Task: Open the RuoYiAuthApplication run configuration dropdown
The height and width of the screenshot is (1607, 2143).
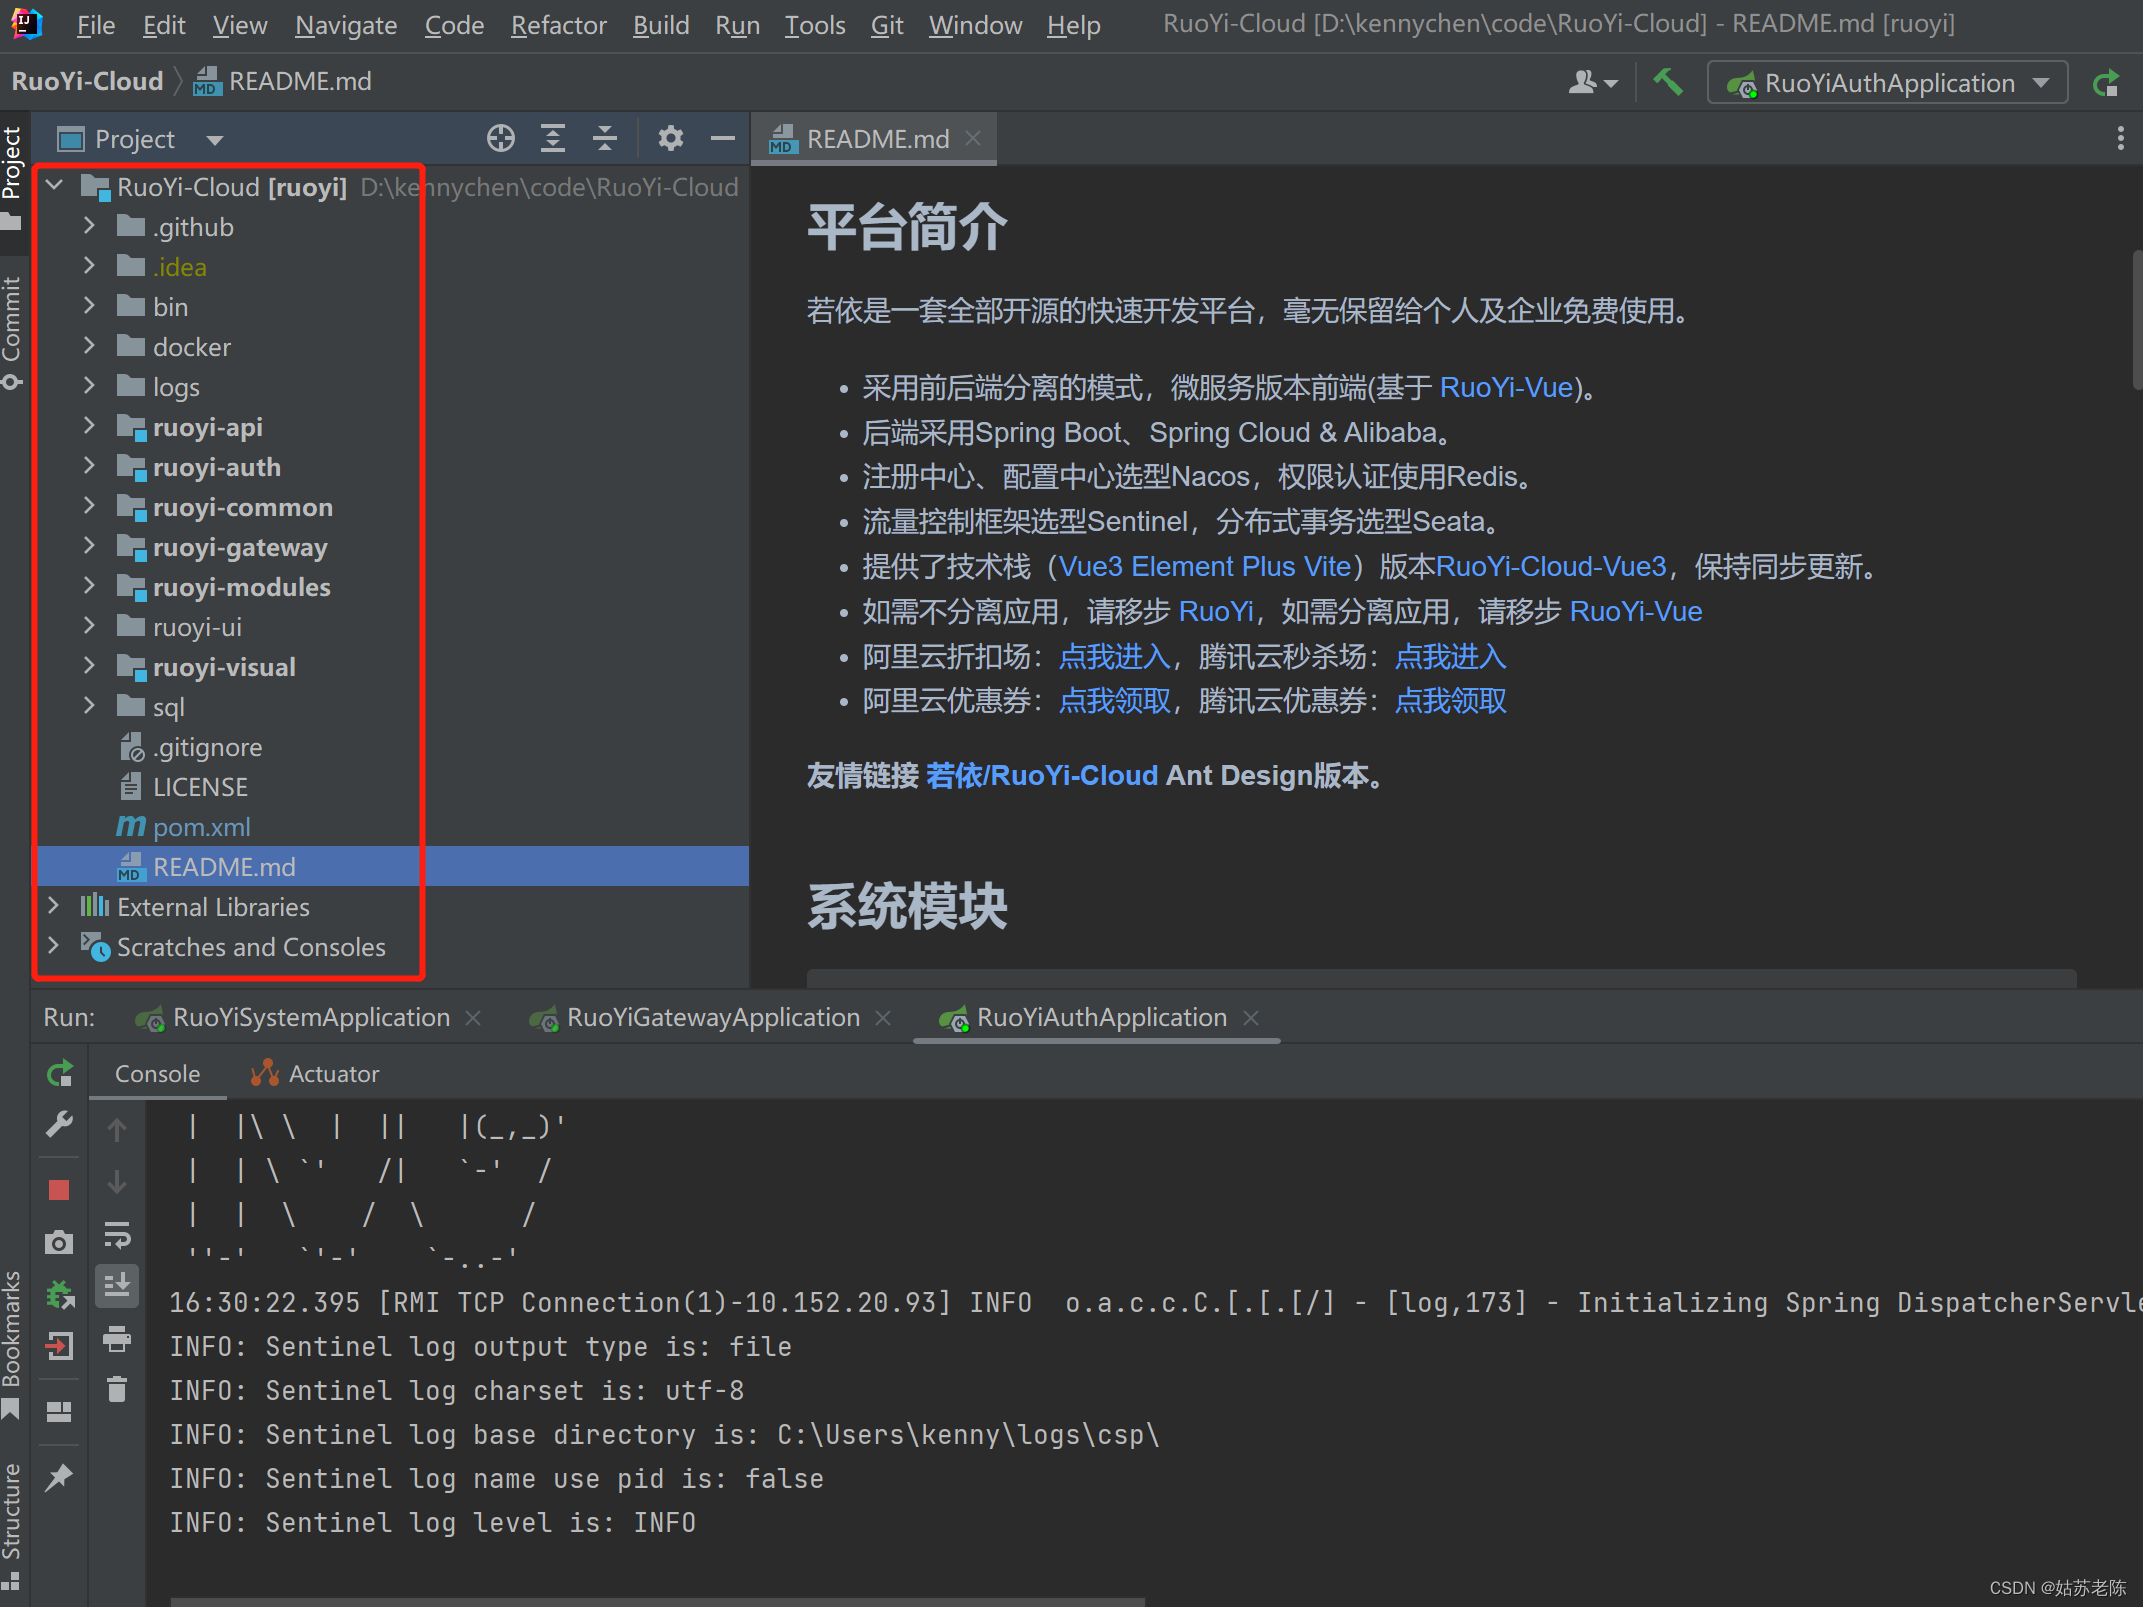Action: point(1887,83)
